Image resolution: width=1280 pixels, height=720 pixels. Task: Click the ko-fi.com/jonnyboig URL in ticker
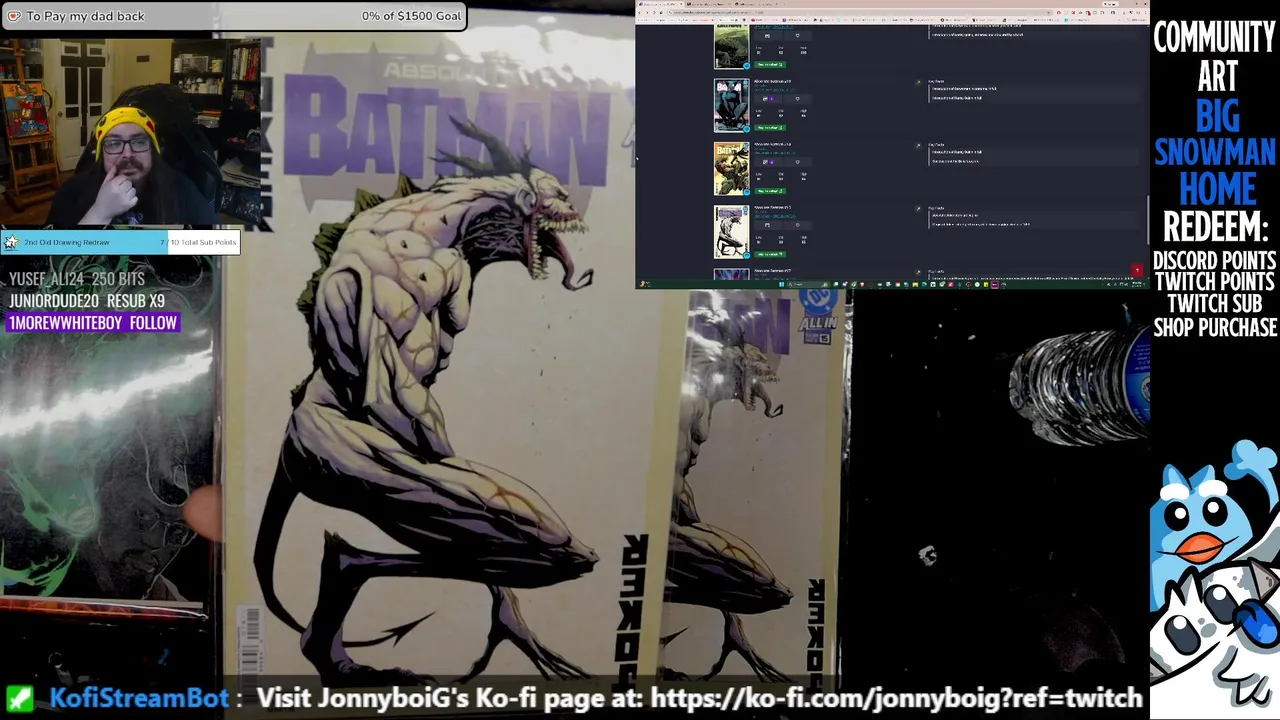[x=896, y=698]
